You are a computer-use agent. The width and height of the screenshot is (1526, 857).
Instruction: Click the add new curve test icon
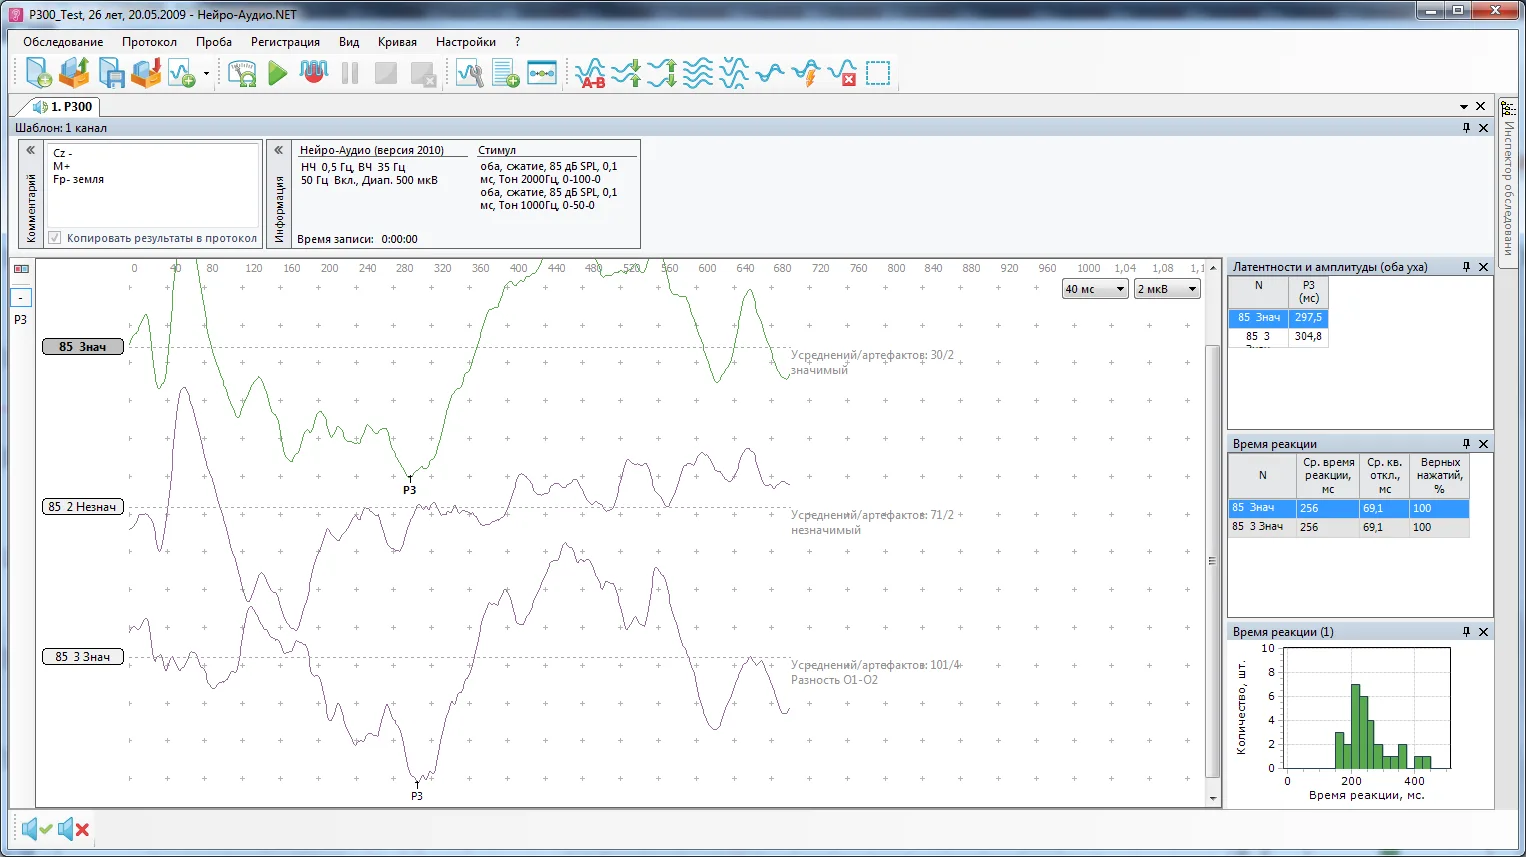[182, 73]
